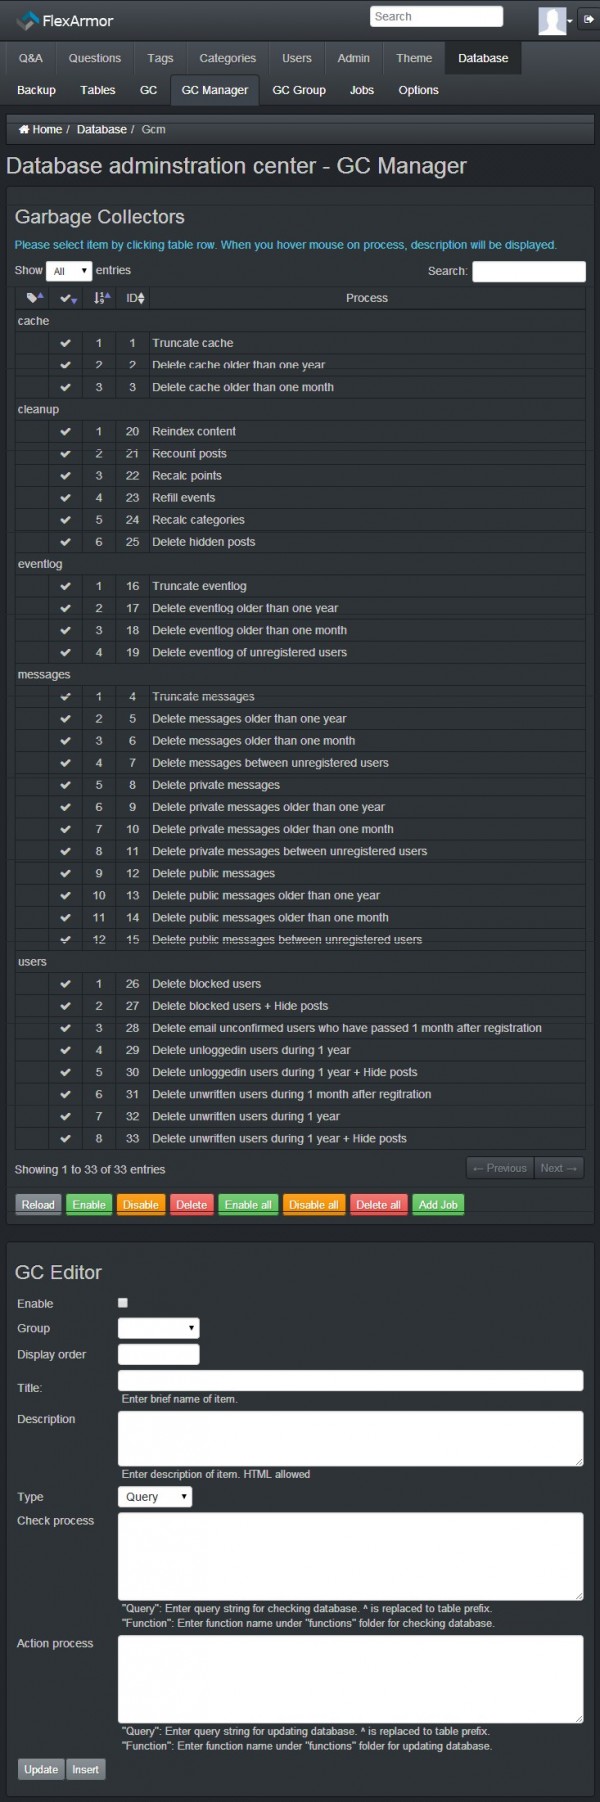Open the Type Query dropdown
The width and height of the screenshot is (600, 1802).
tap(154, 1497)
